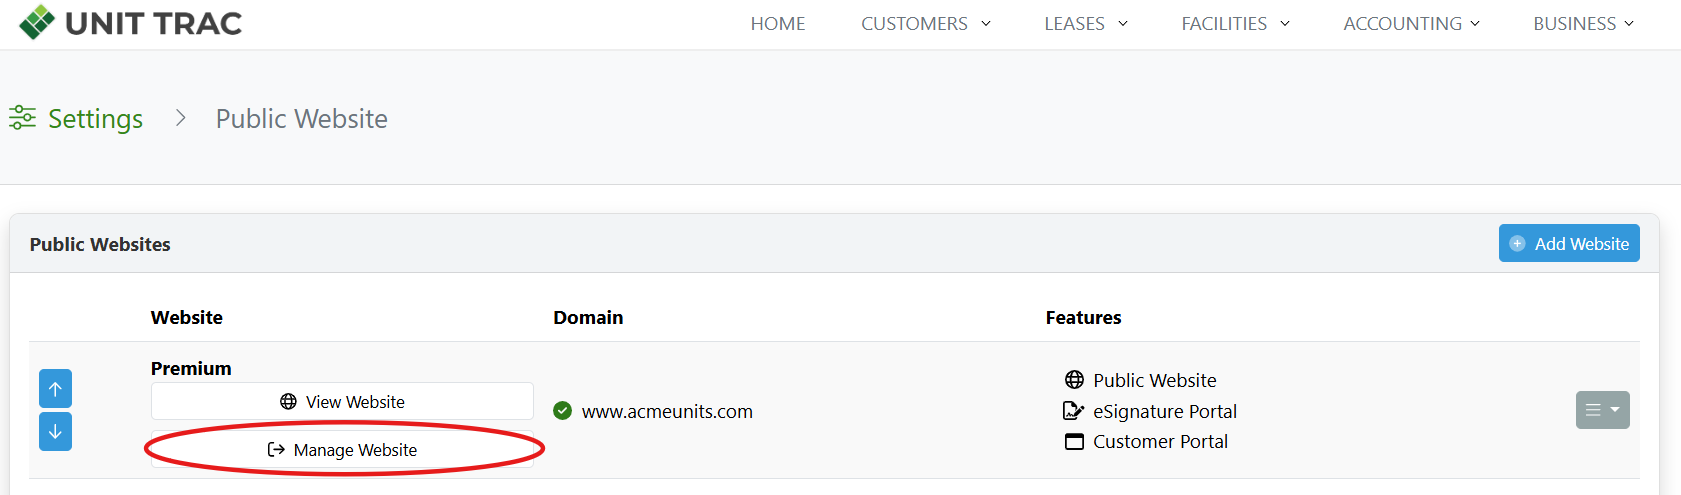The width and height of the screenshot is (1681, 495).
Task: Expand the Facilities dropdown menu
Action: pos(1235,24)
